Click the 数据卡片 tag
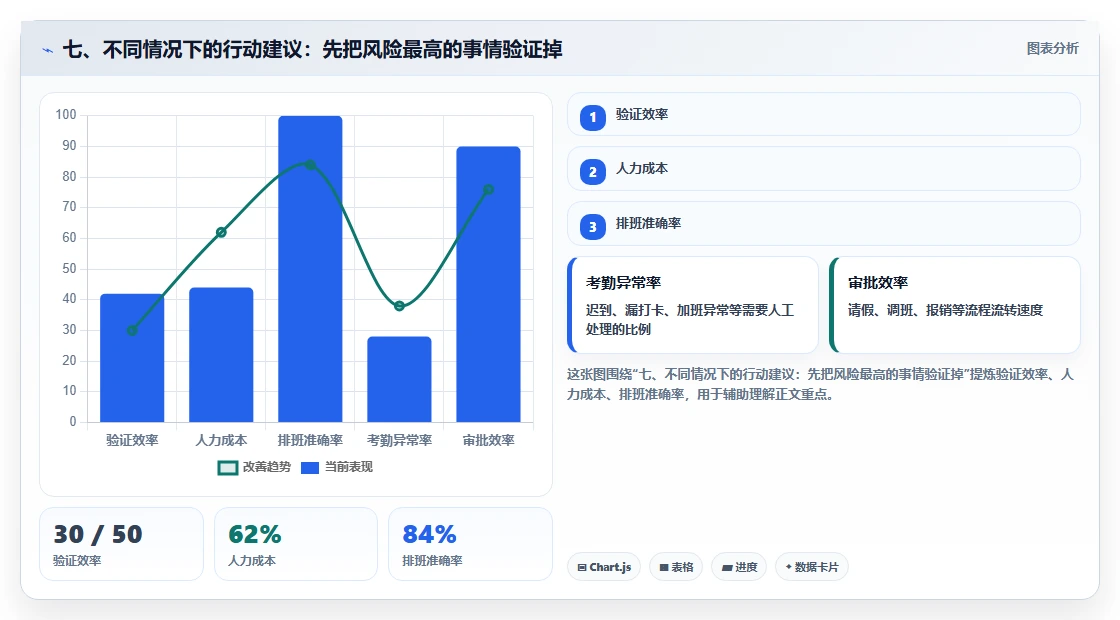Viewport: 1120px width, 620px height. [x=812, y=567]
